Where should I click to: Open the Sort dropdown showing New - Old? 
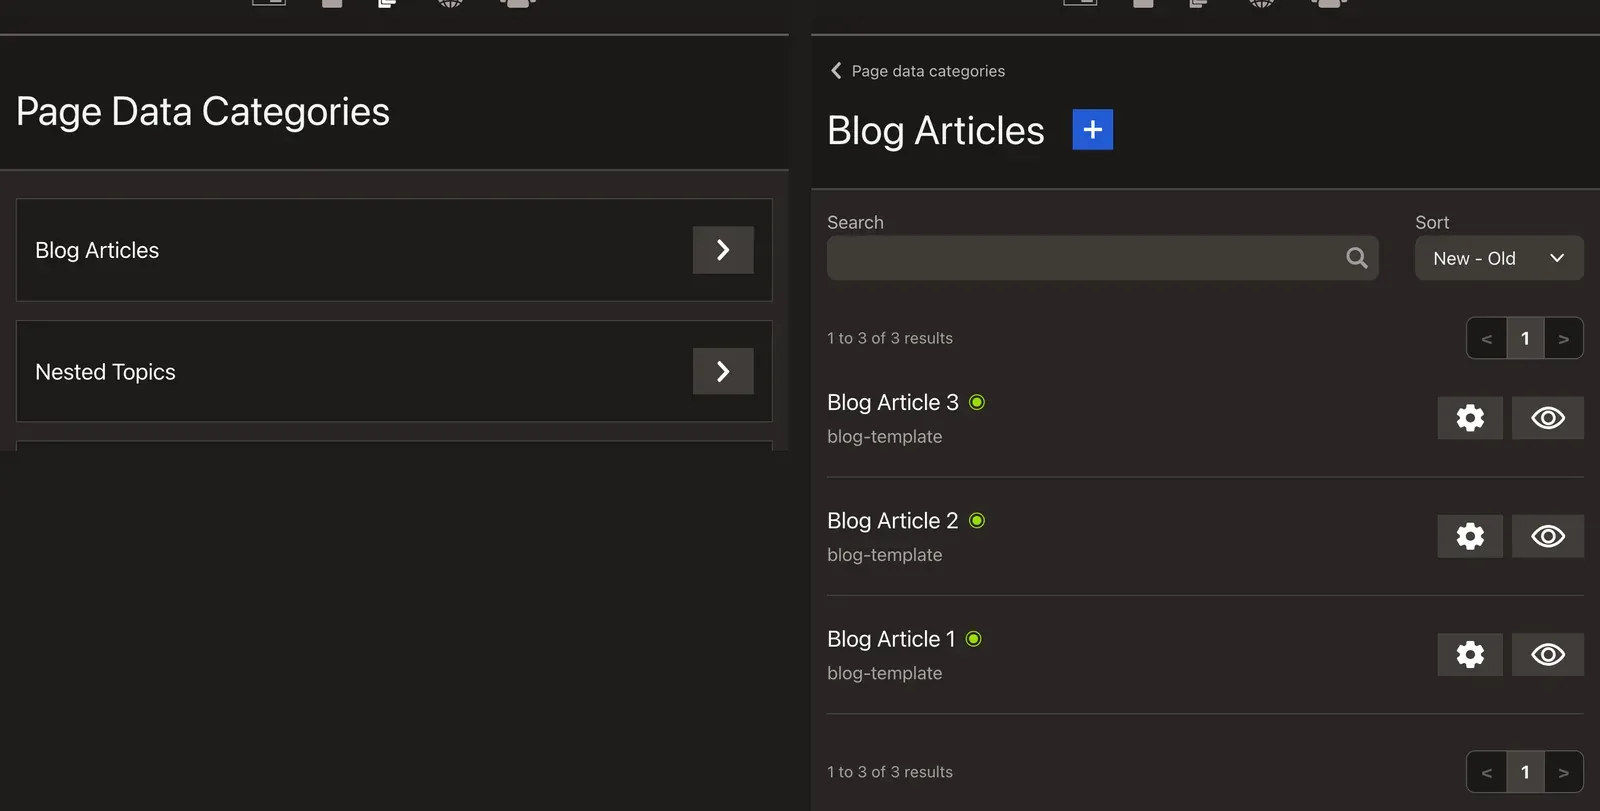(x=1499, y=258)
